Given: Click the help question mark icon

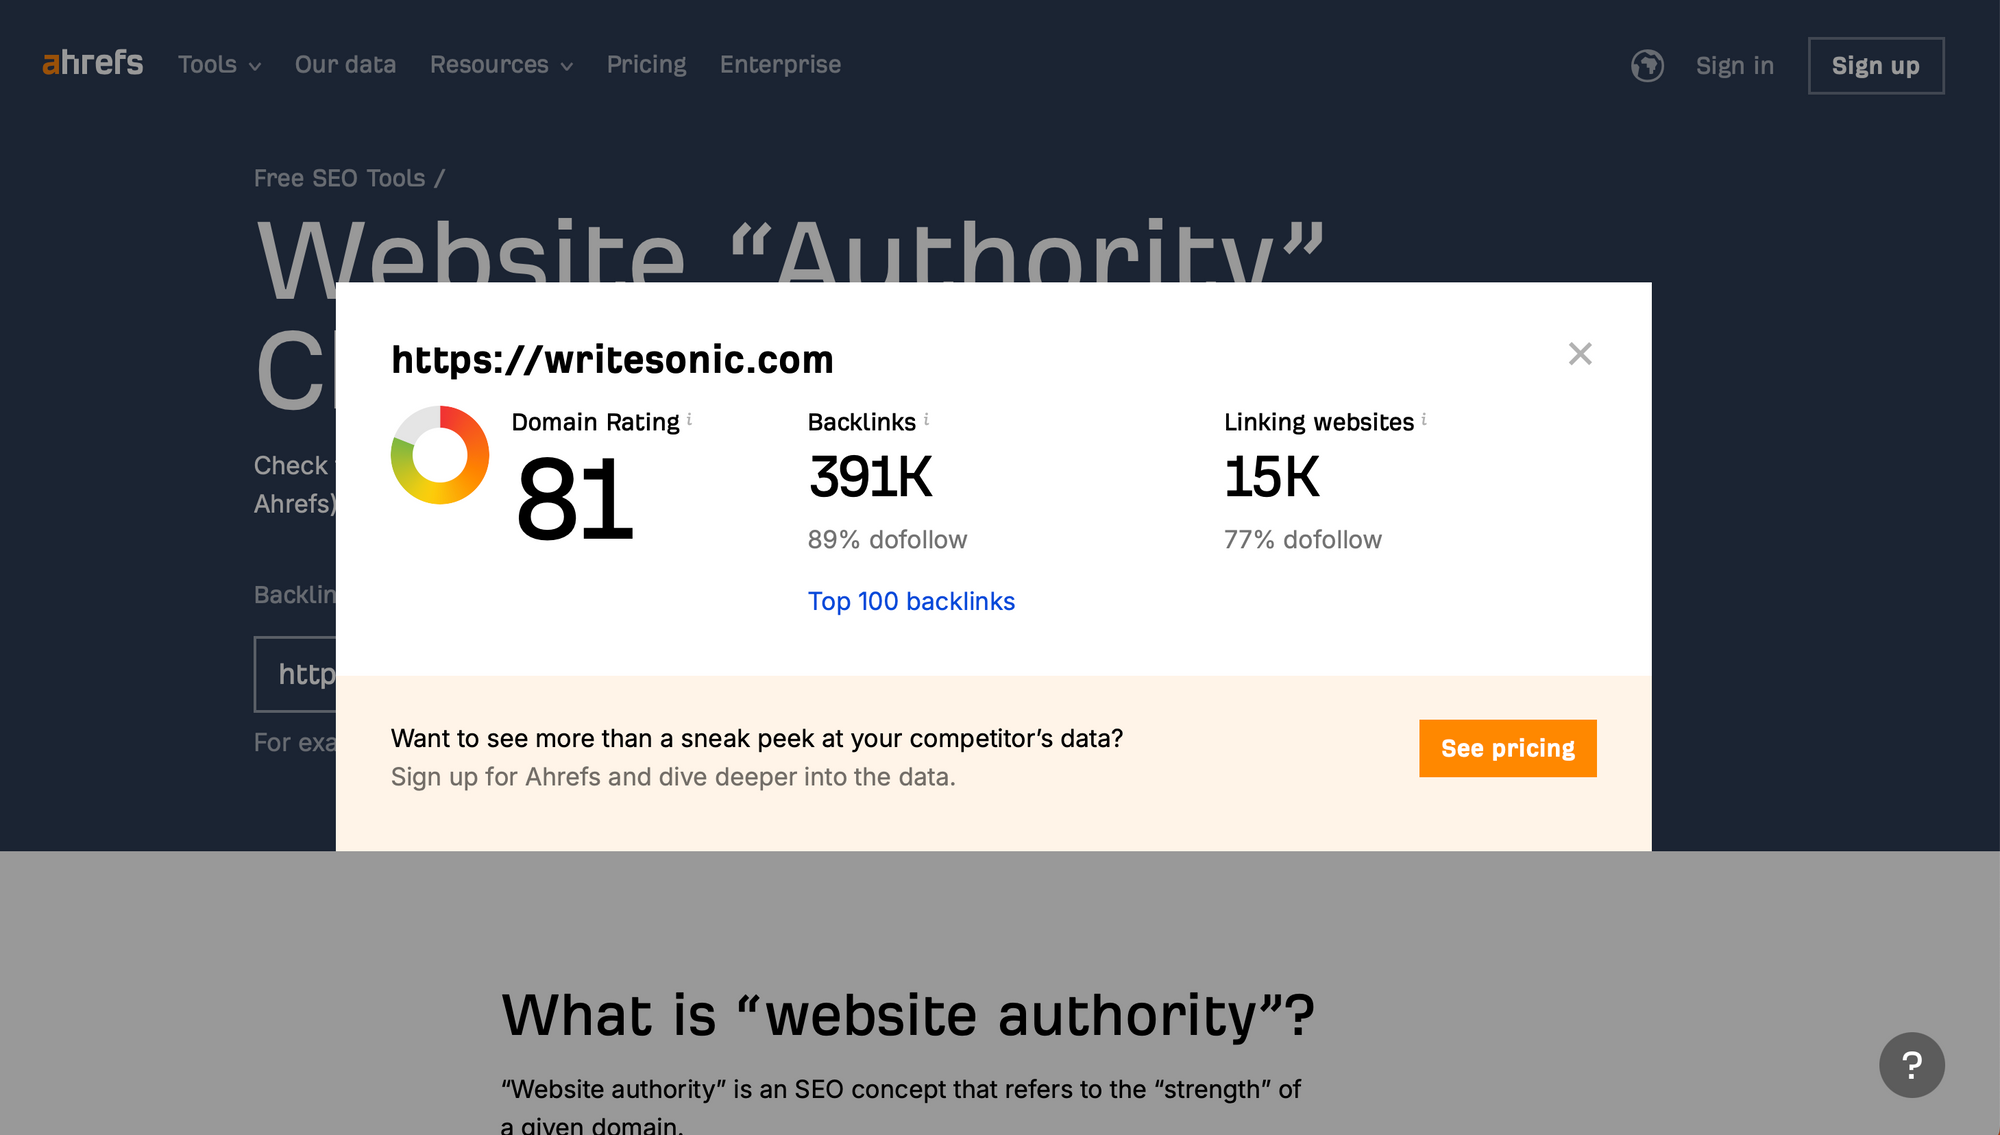Looking at the screenshot, I should 1913,1065.
